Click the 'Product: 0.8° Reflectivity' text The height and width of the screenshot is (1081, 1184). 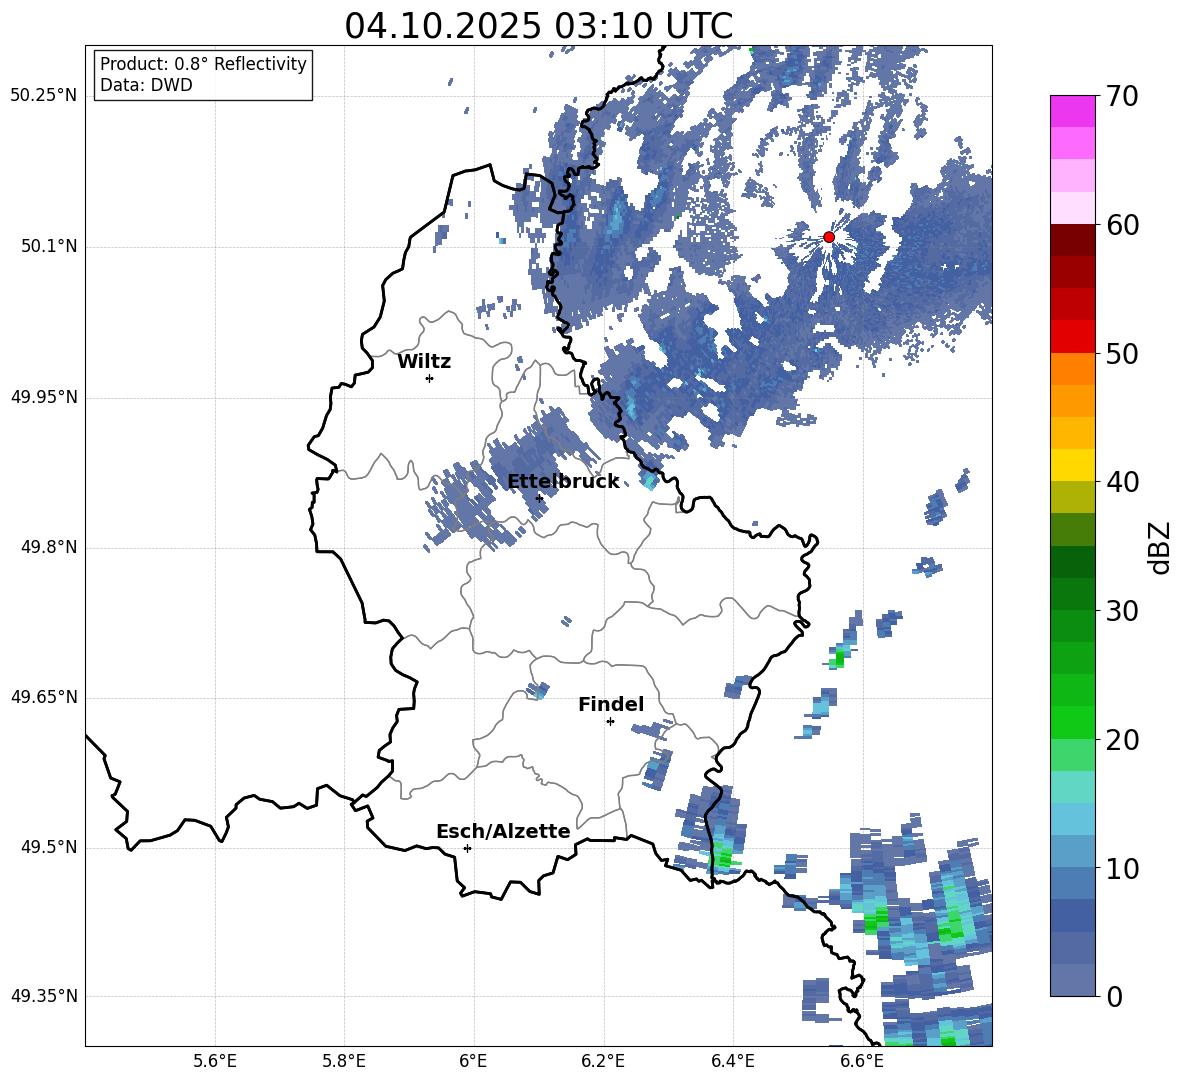203,63
